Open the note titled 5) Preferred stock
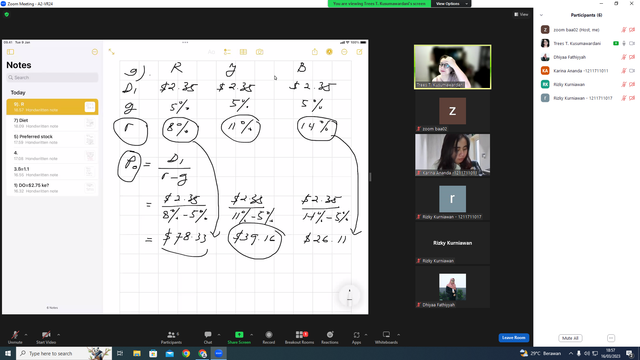 coord(52,139)
